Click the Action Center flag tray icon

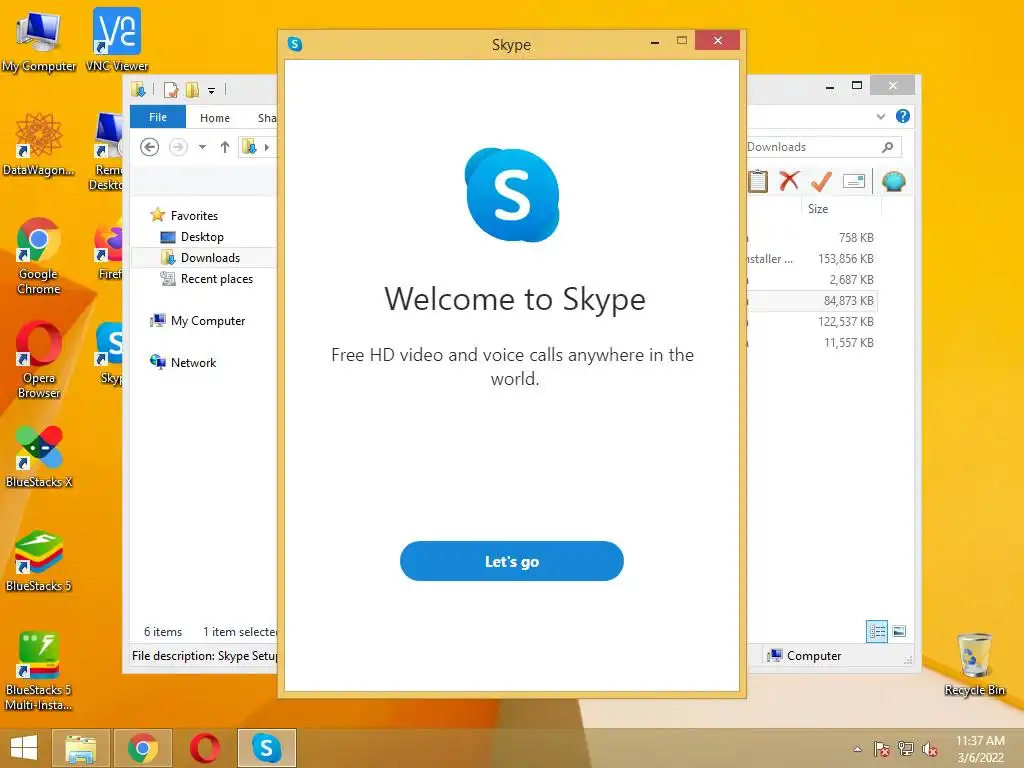881,749
